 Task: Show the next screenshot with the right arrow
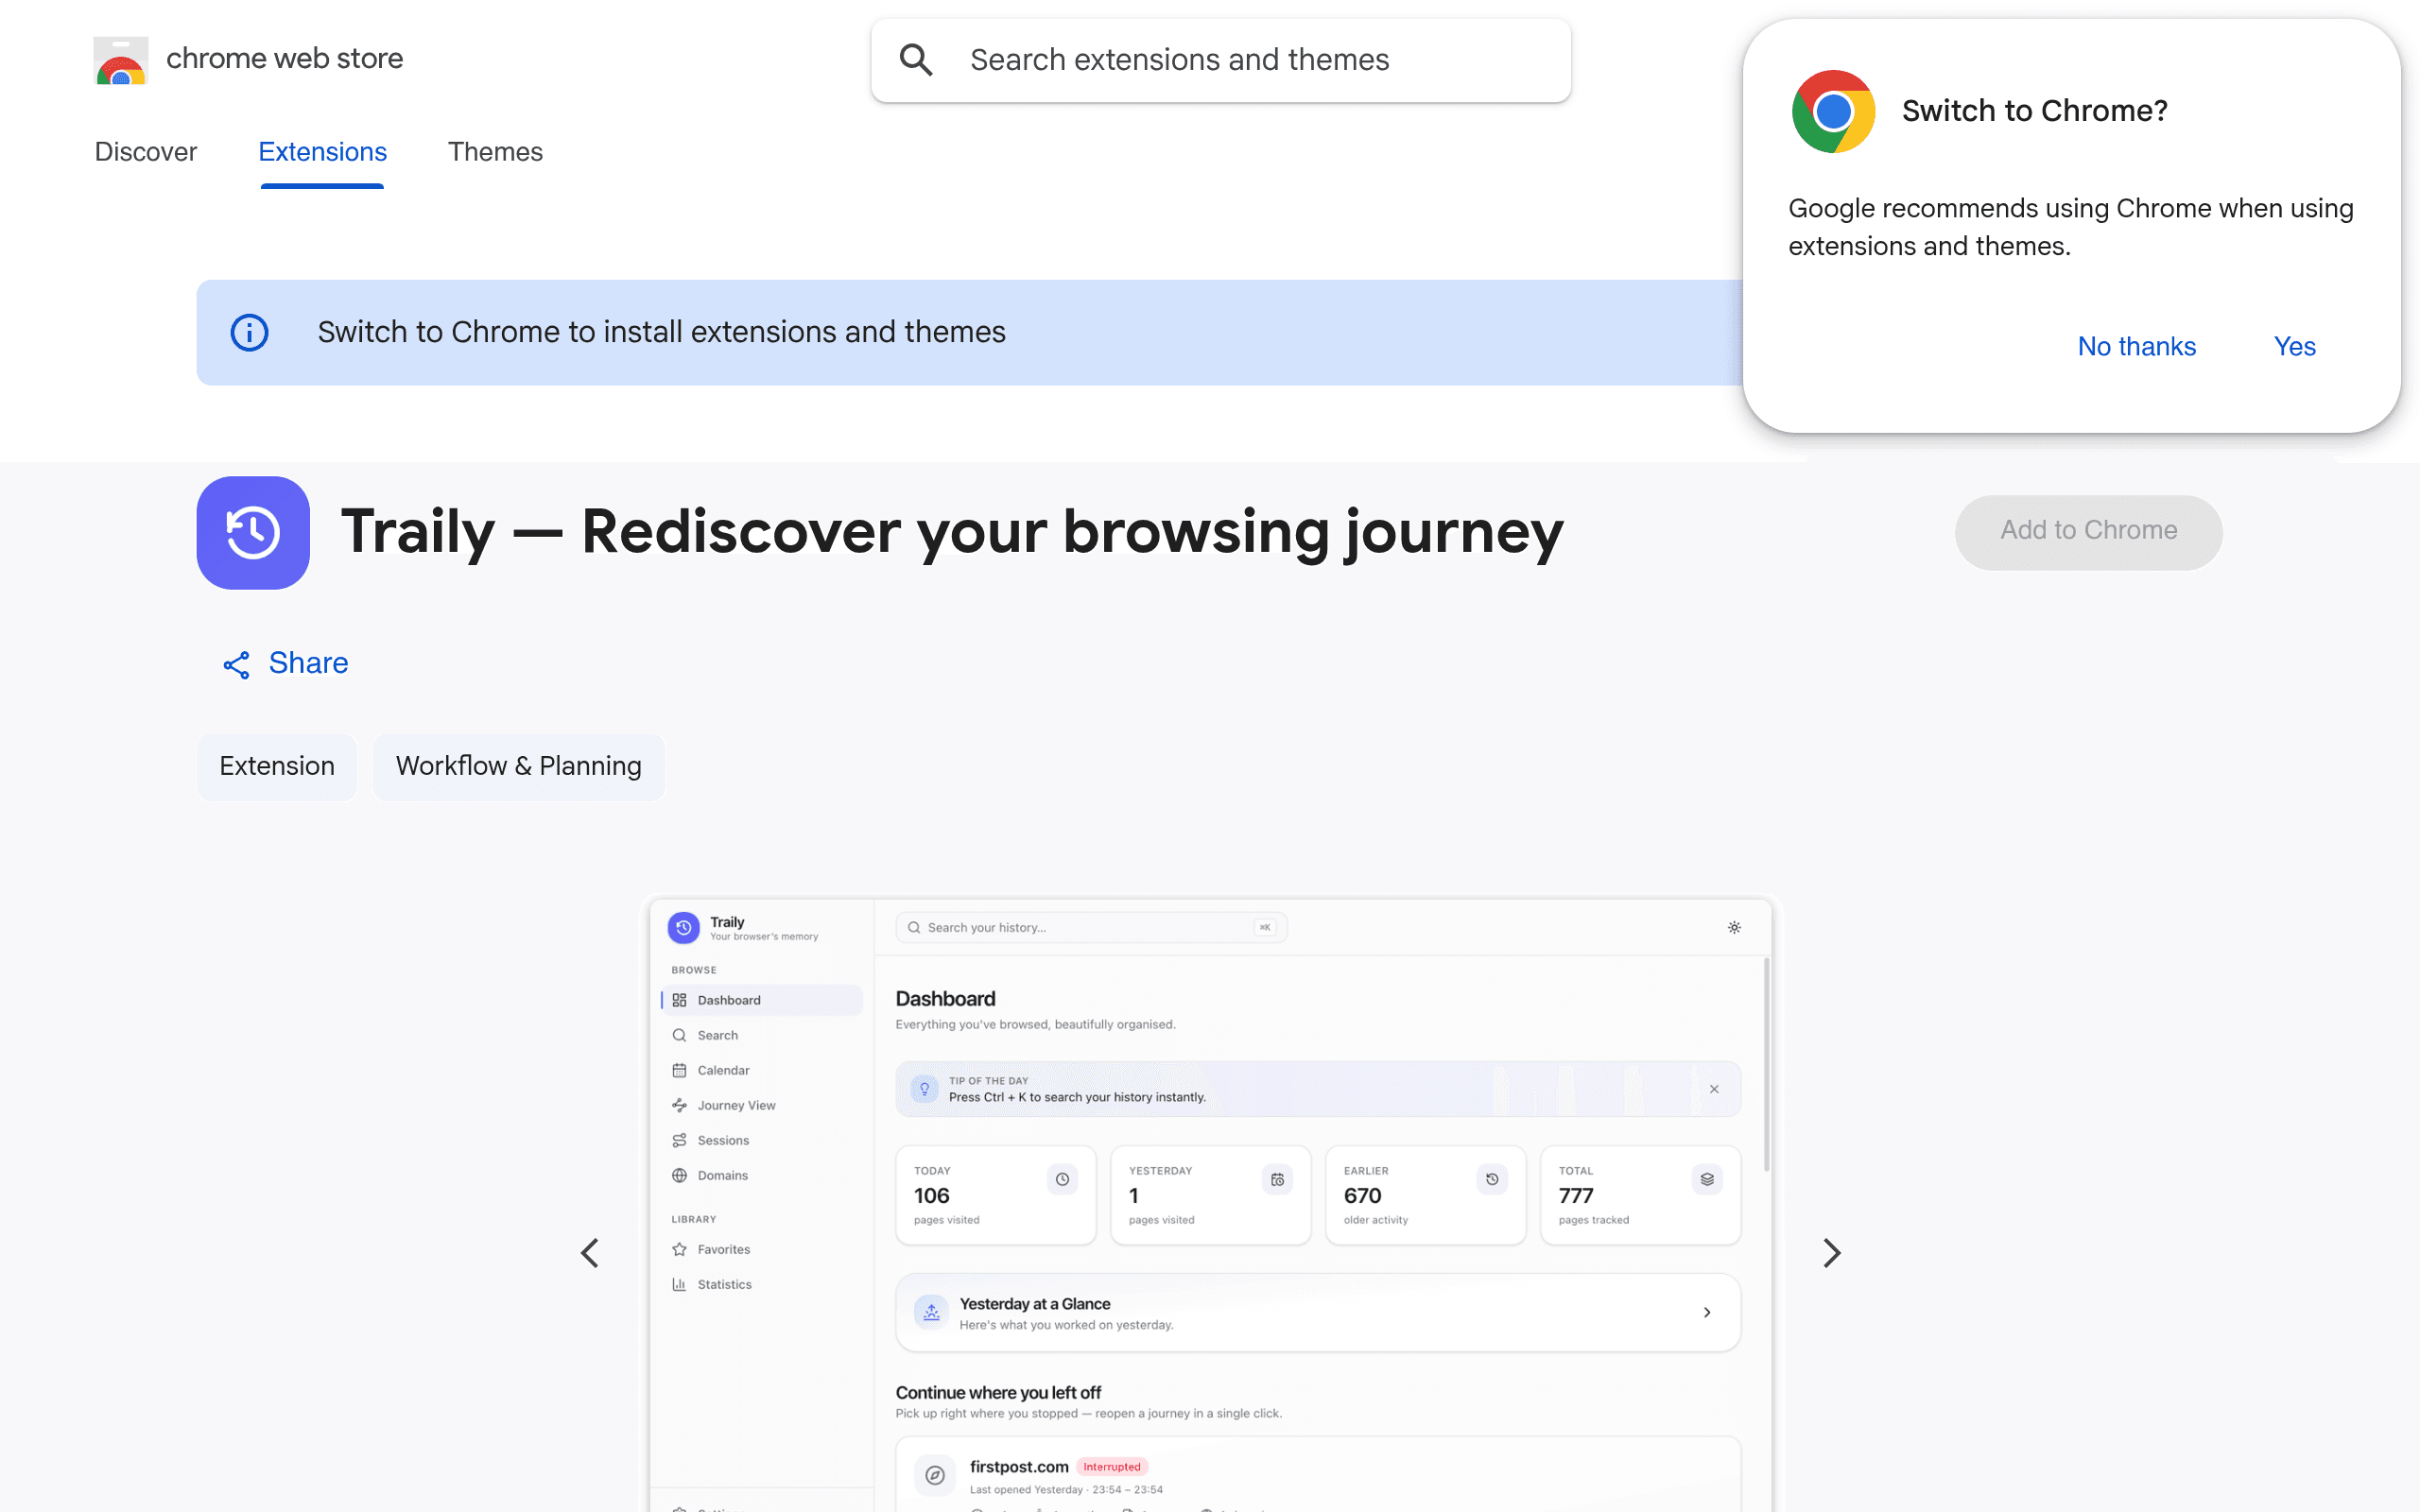point(1831,1253)
